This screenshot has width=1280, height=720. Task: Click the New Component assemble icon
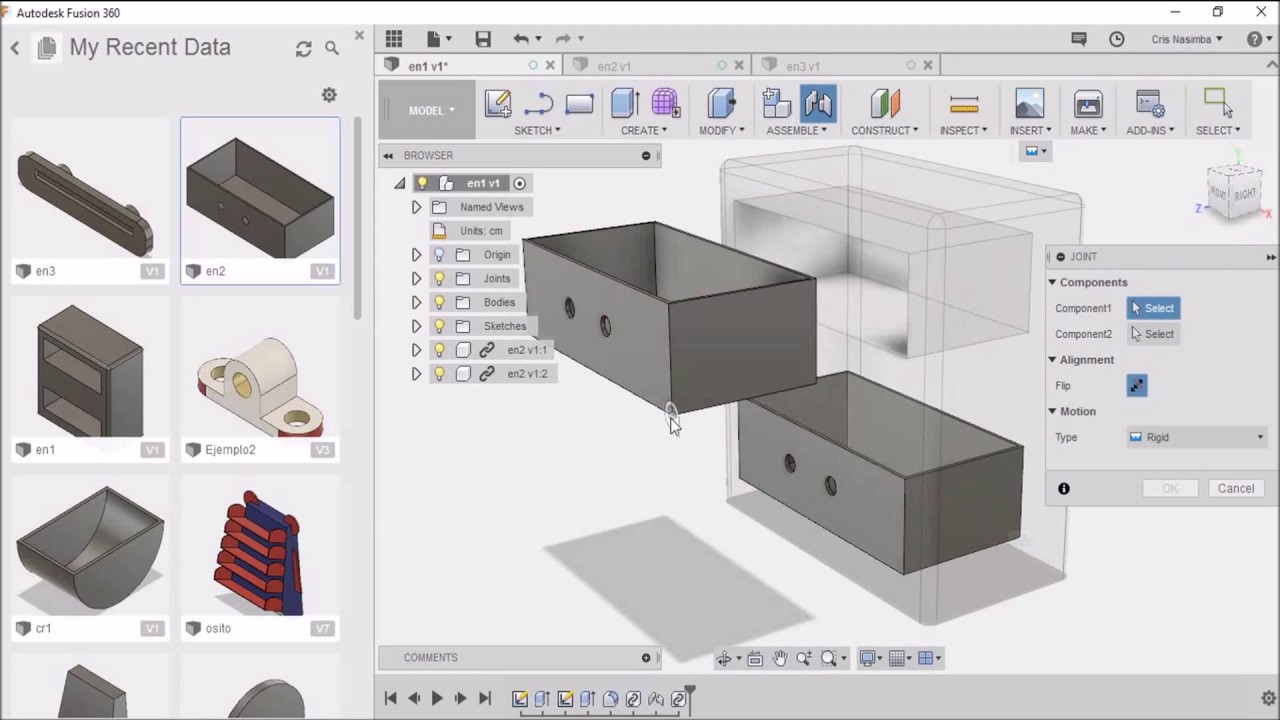tap(775, 104)
